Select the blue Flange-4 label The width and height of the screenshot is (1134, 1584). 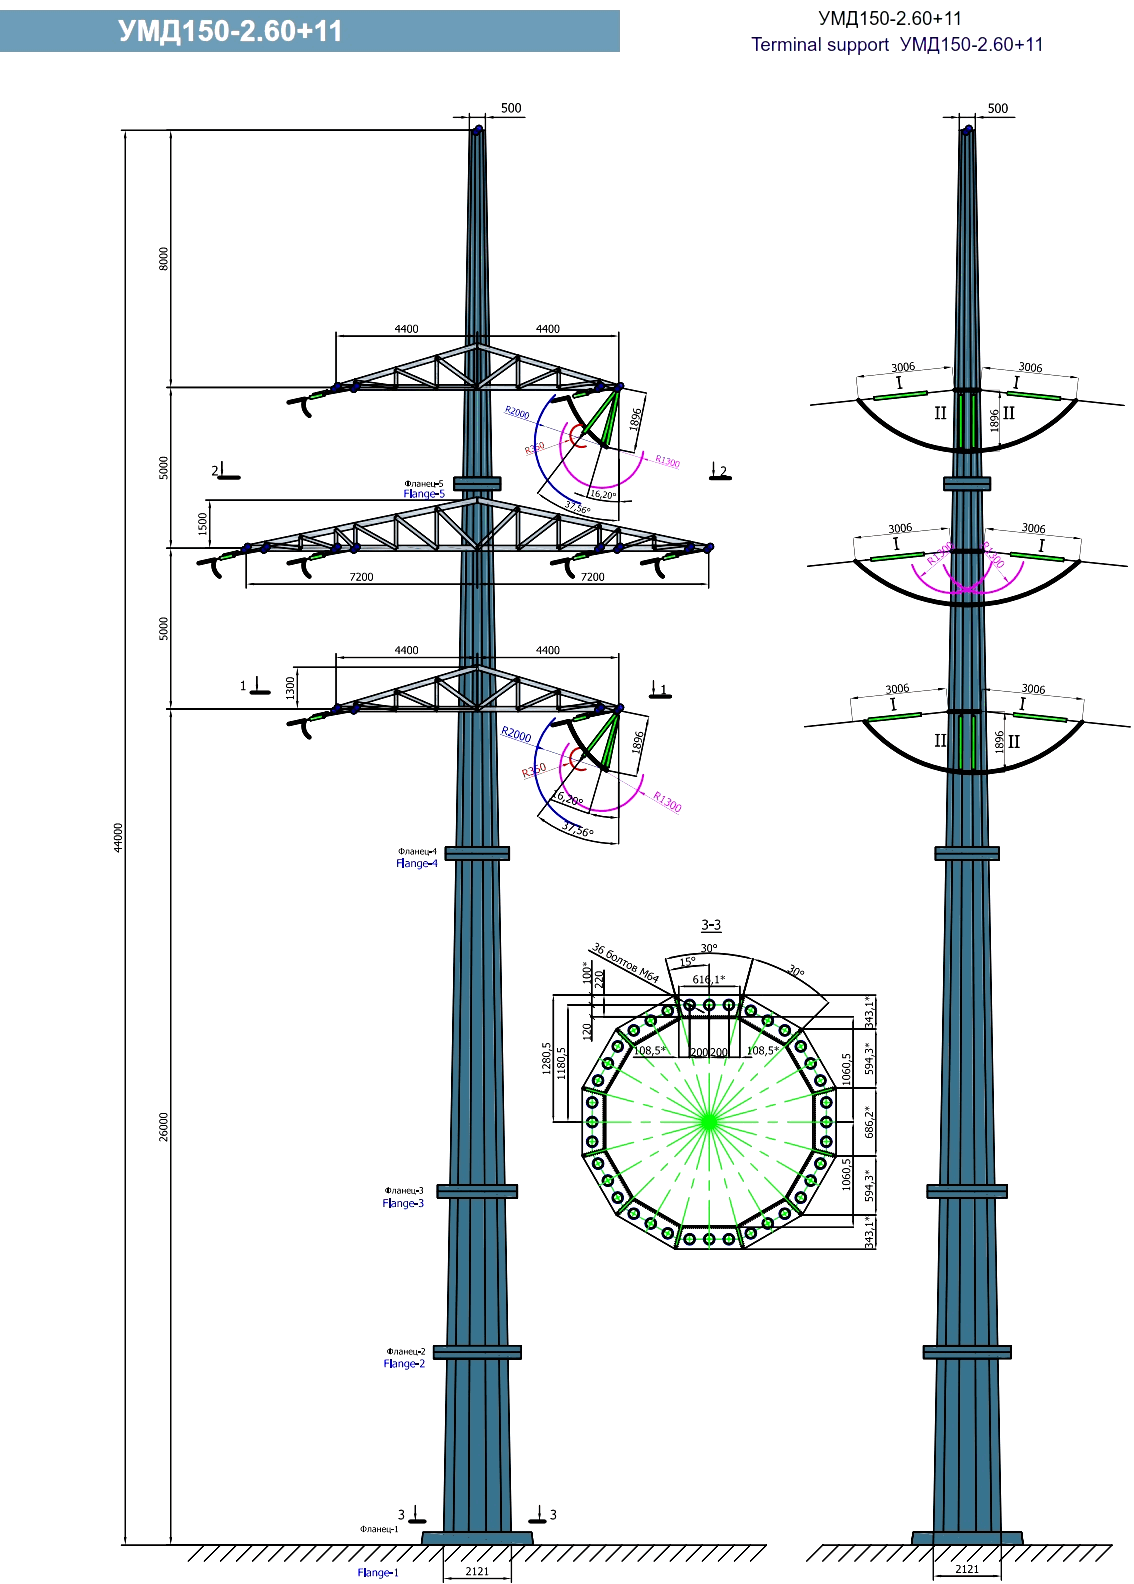point(417,864)
